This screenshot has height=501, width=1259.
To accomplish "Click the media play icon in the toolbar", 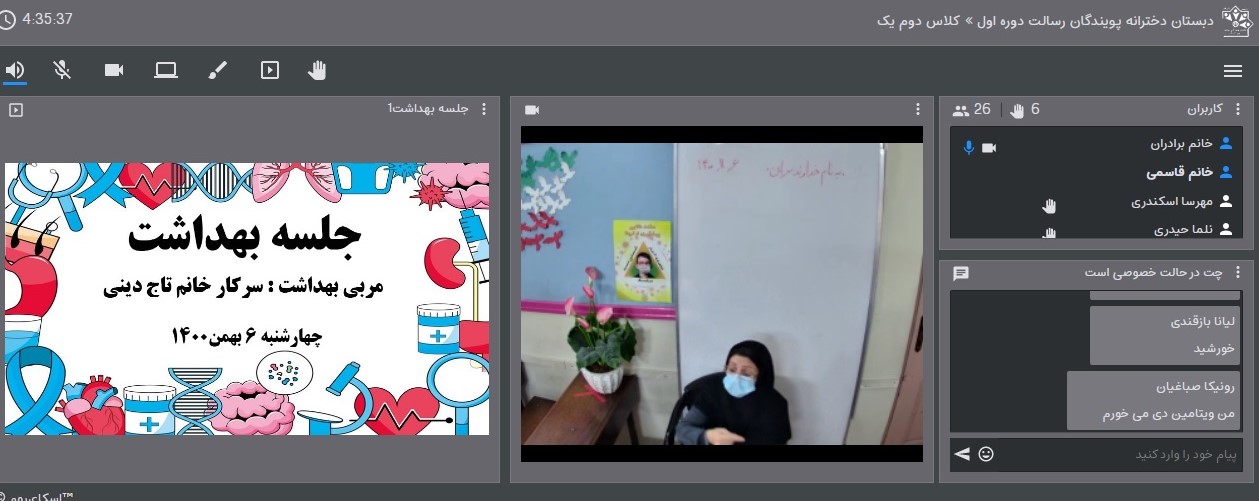I will (269, 70).
